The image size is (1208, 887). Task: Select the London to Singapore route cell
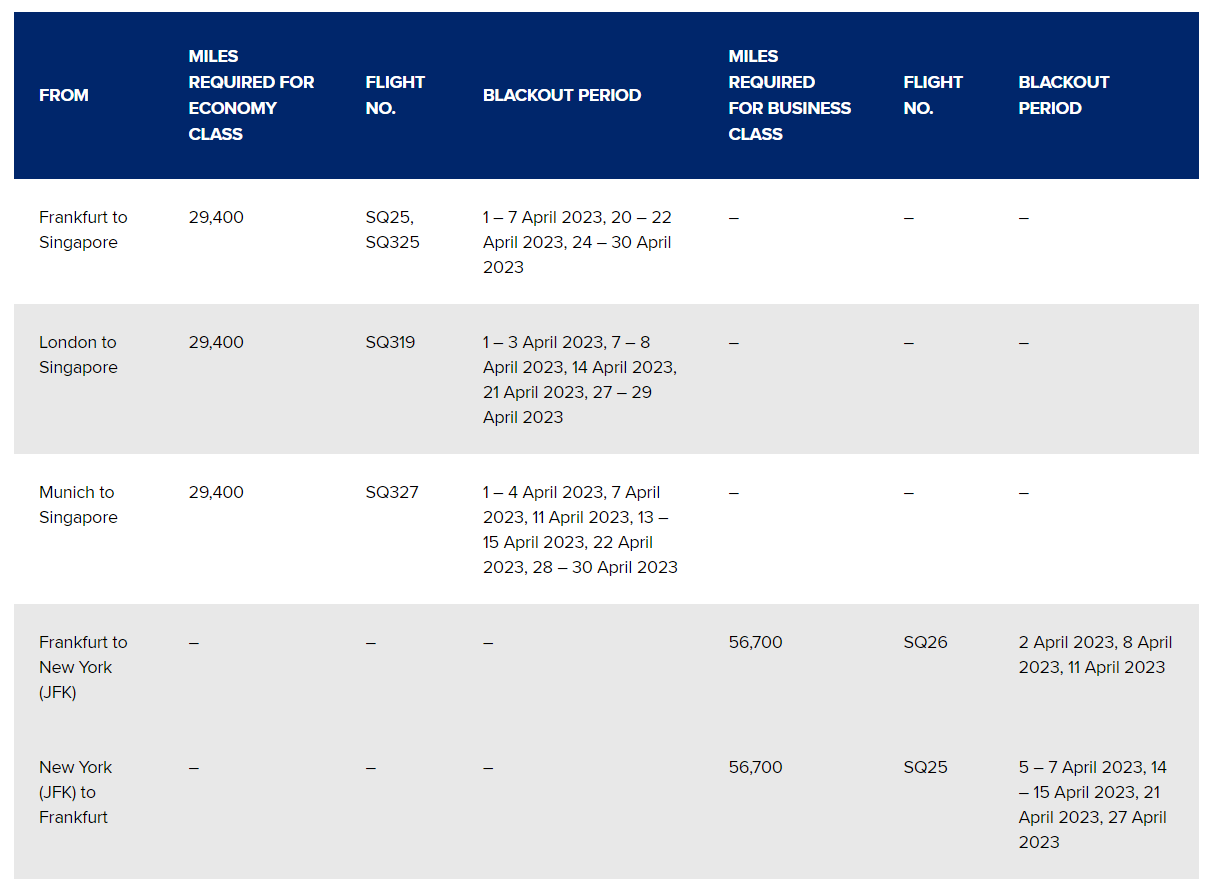[78, 355]
